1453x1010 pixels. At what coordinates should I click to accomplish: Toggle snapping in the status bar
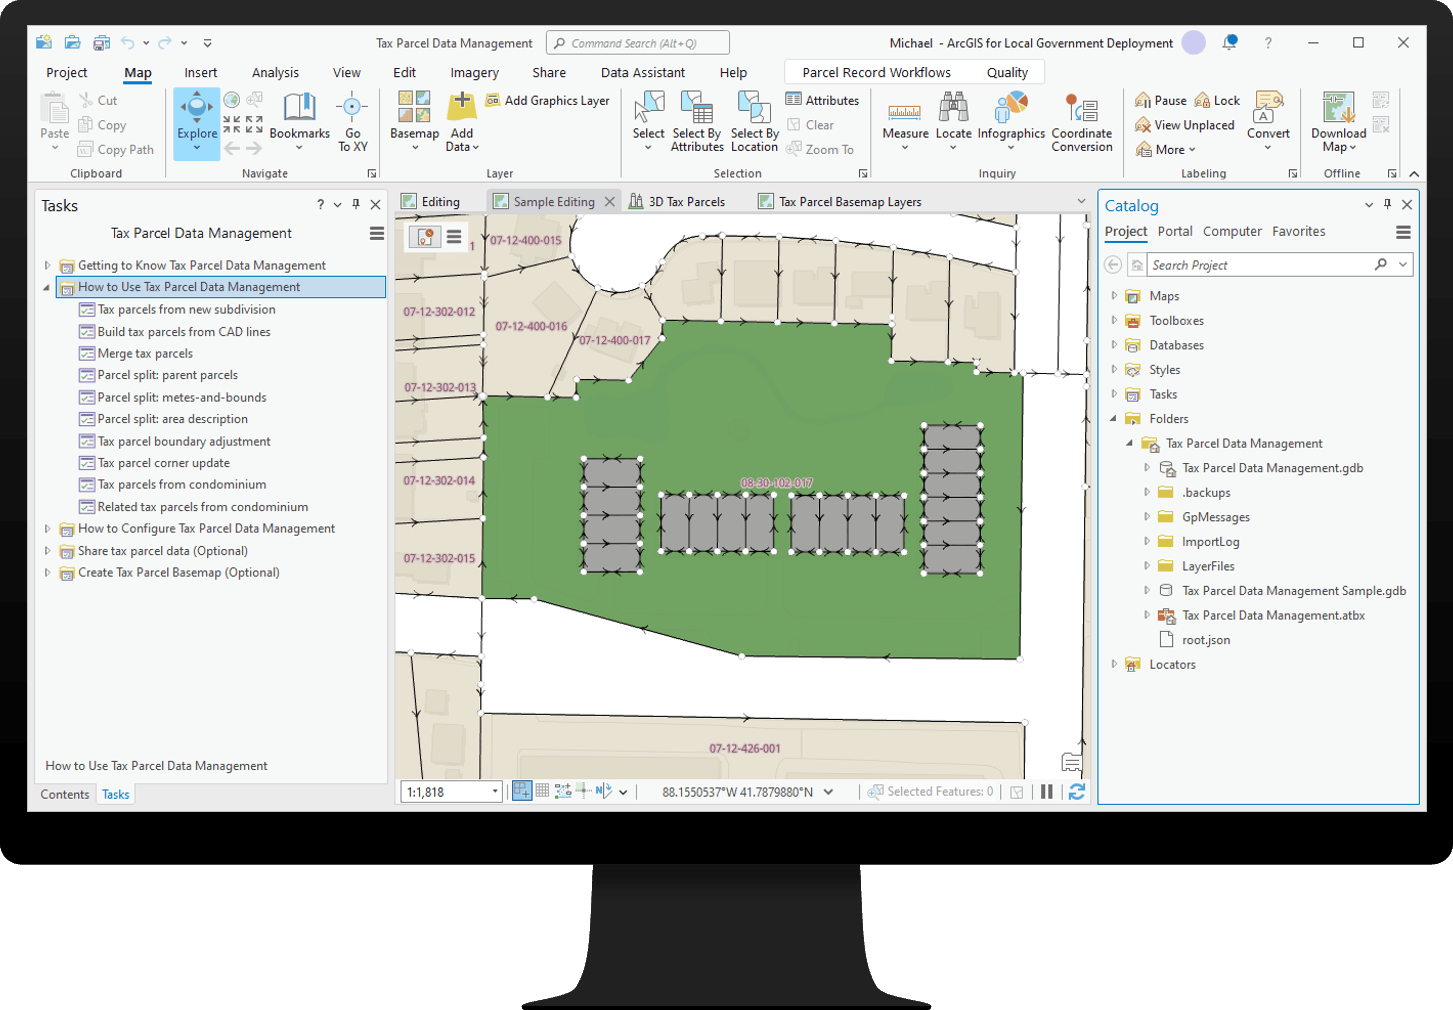[522, 791]
